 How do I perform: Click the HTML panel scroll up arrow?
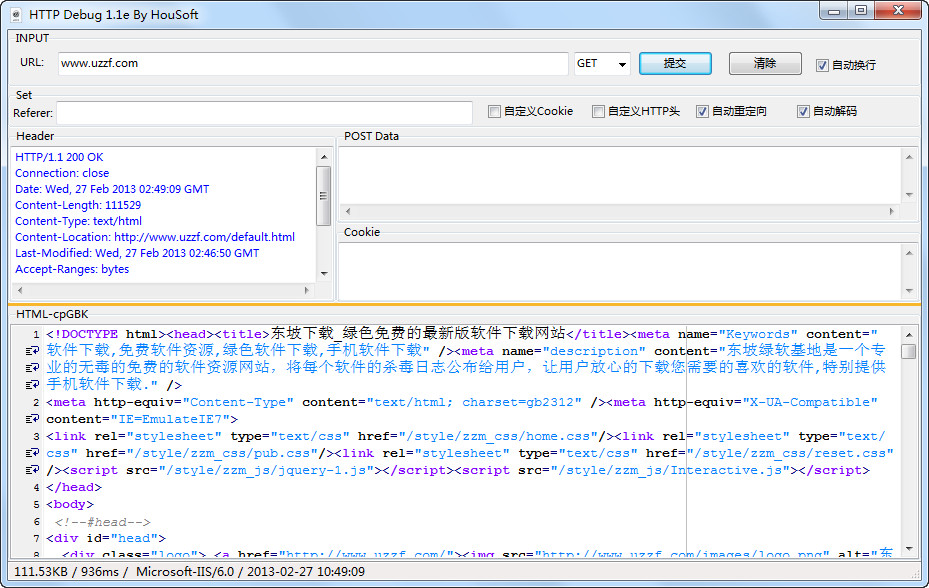(909, 335)
